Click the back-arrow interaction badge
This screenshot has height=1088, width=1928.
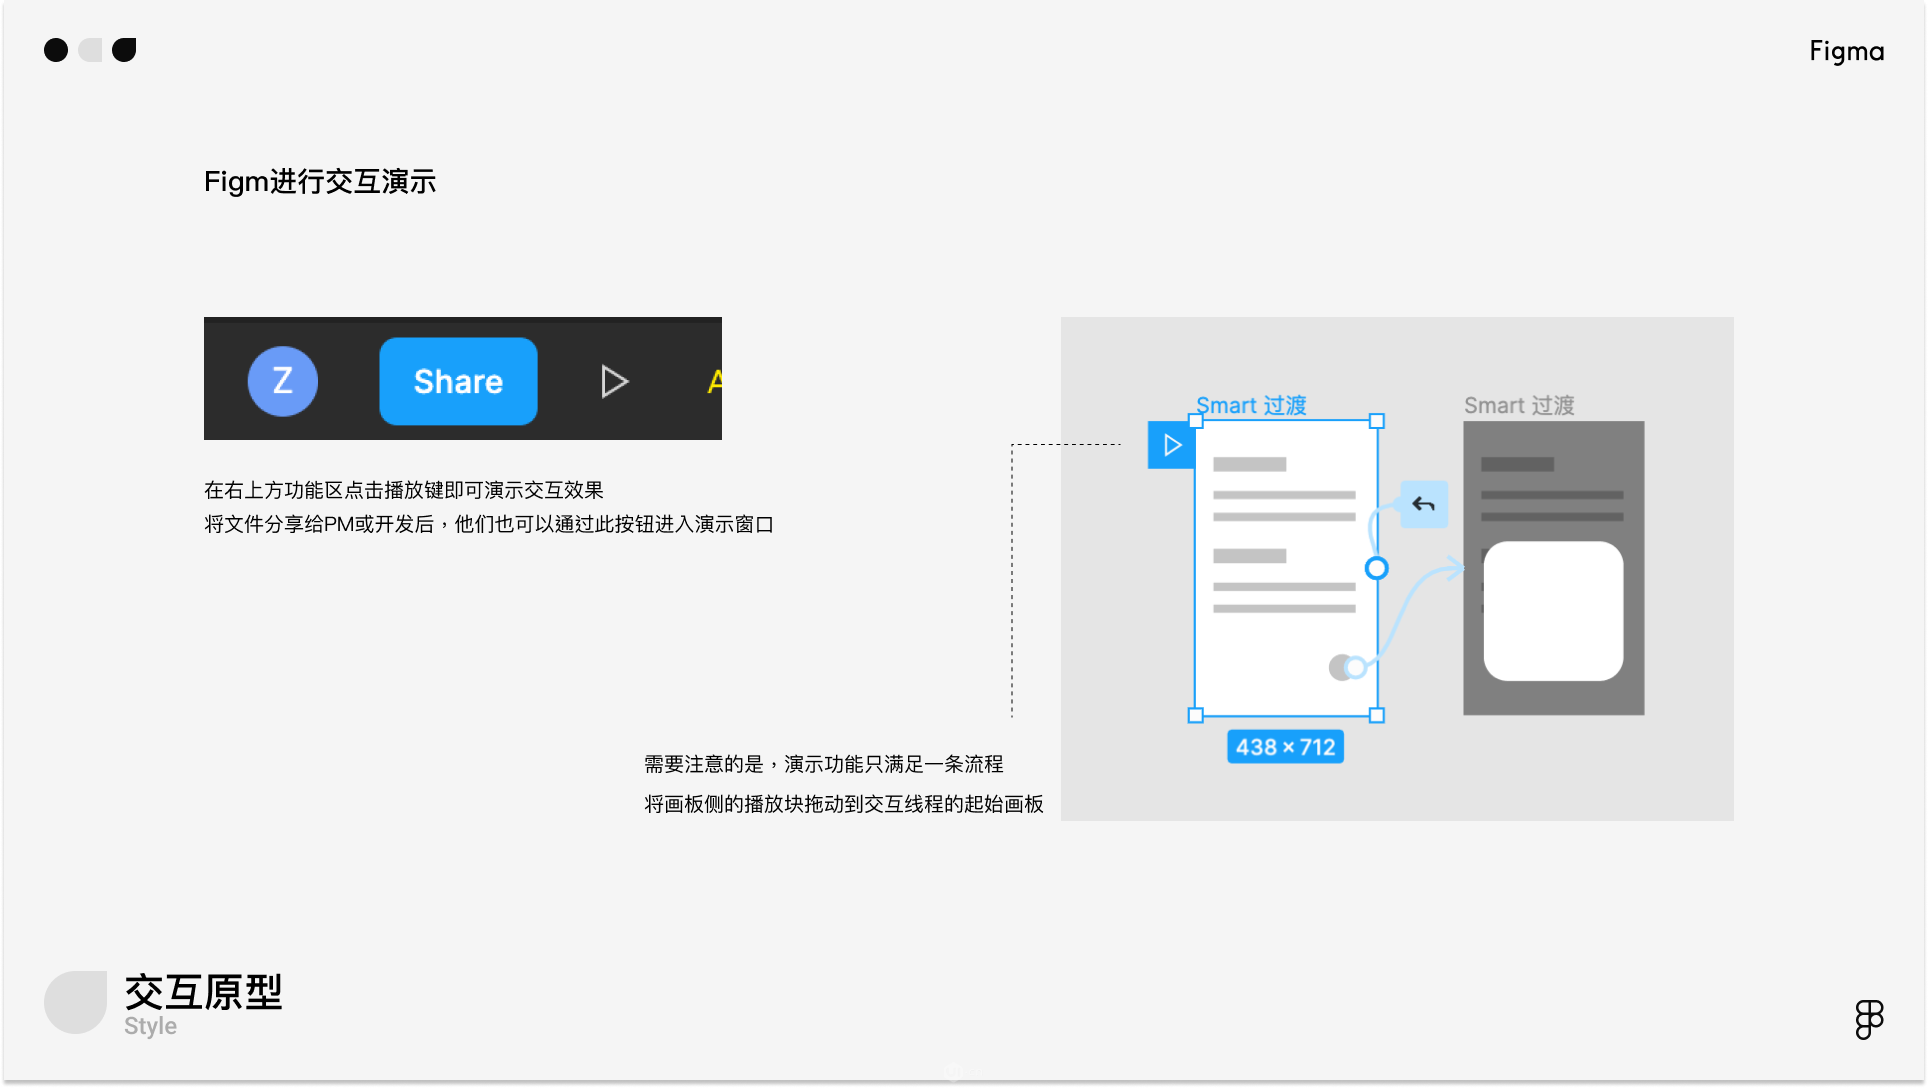pyautogui.click(x=1423, y=504)
